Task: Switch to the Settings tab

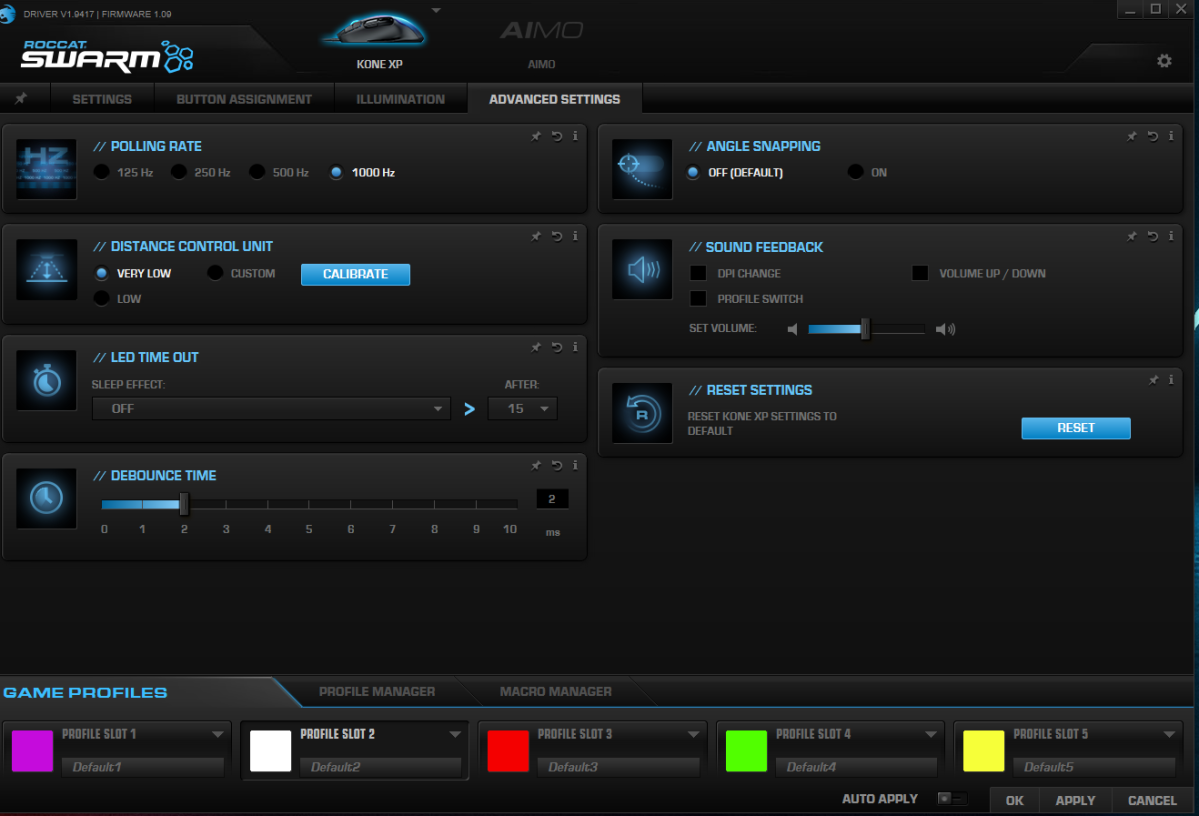Action: click(102, 99)
